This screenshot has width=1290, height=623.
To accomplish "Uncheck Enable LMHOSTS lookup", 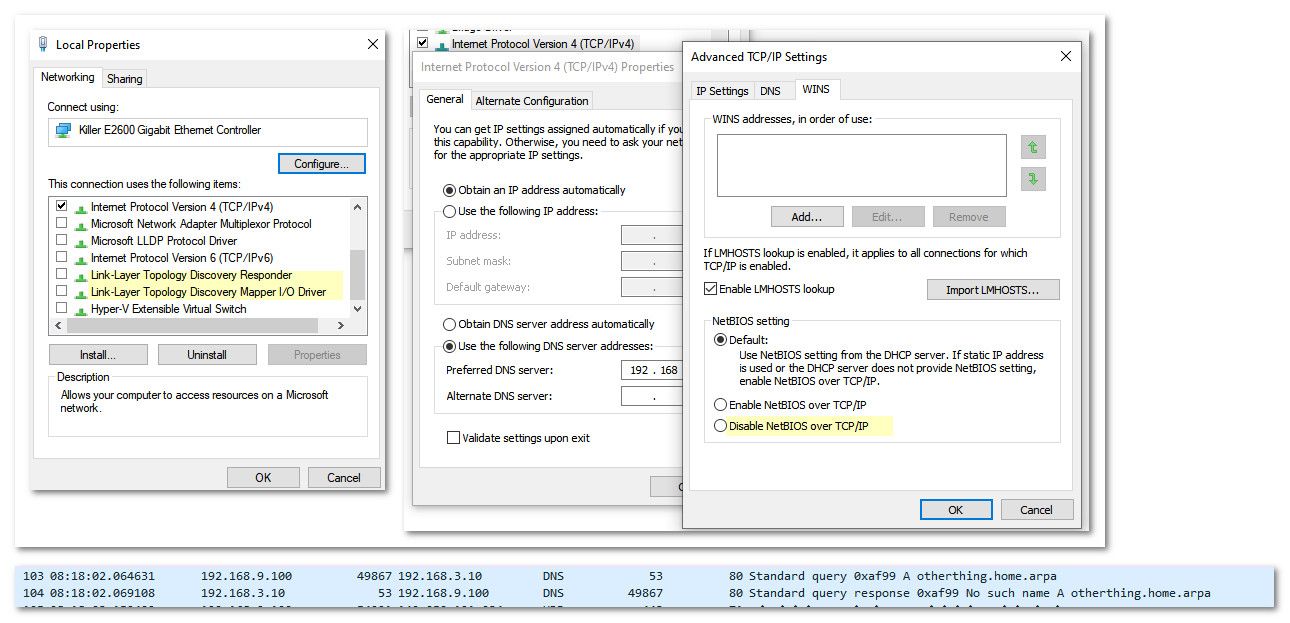I will point(711,289).
